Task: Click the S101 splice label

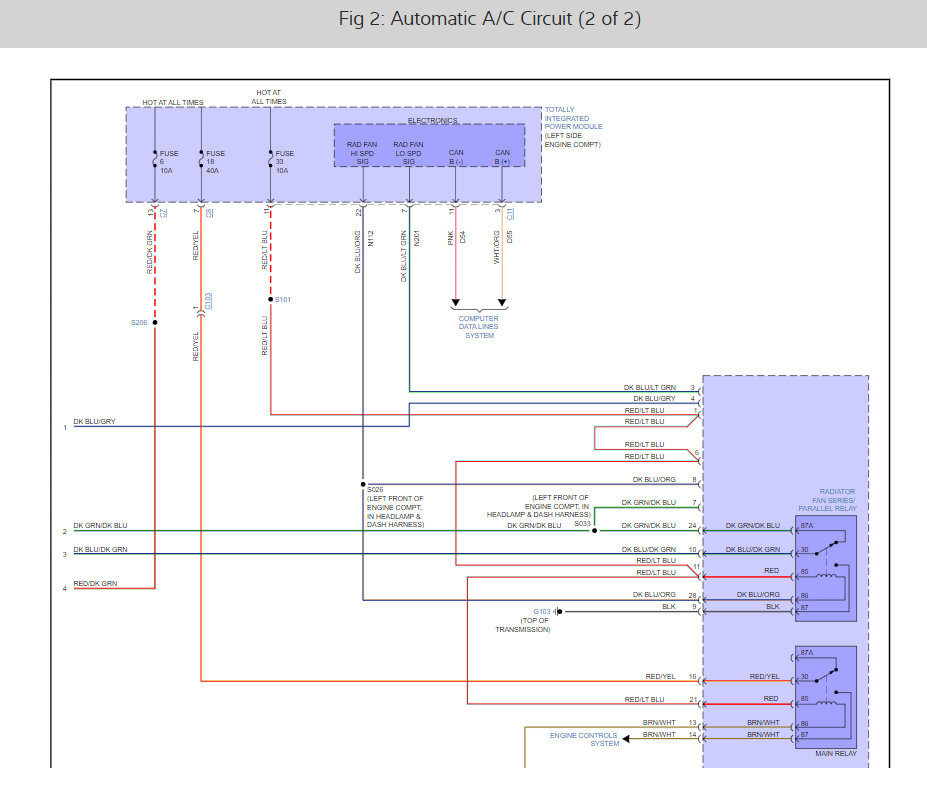Action: coord(283,300)
